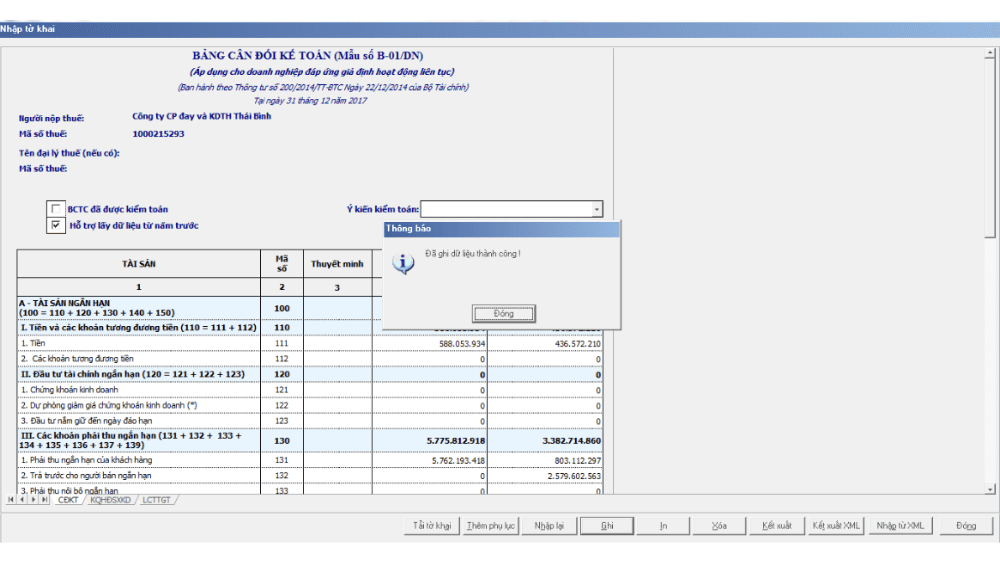This screenshot has height=562, width=1000.
Task: Select the Thuyết minh cell for row 111
Action: point(338,343)
